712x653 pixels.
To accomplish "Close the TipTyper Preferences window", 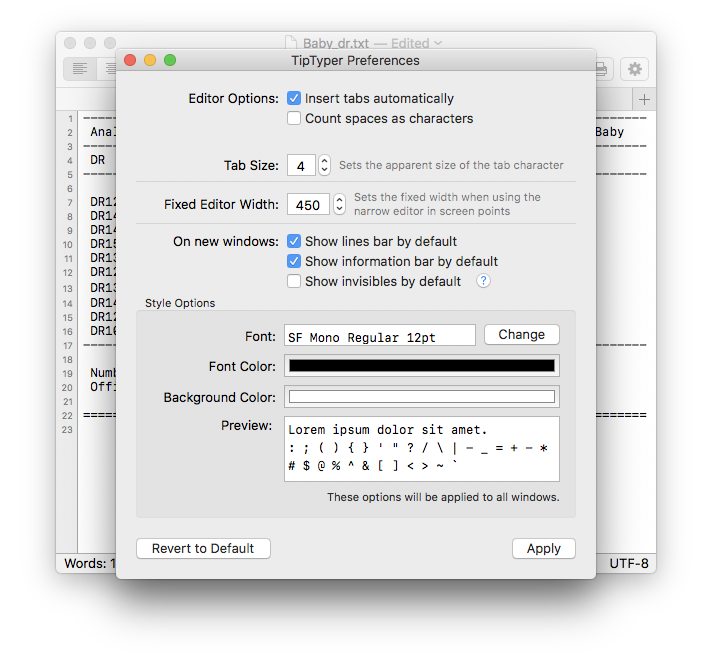I will click(130, 60).
